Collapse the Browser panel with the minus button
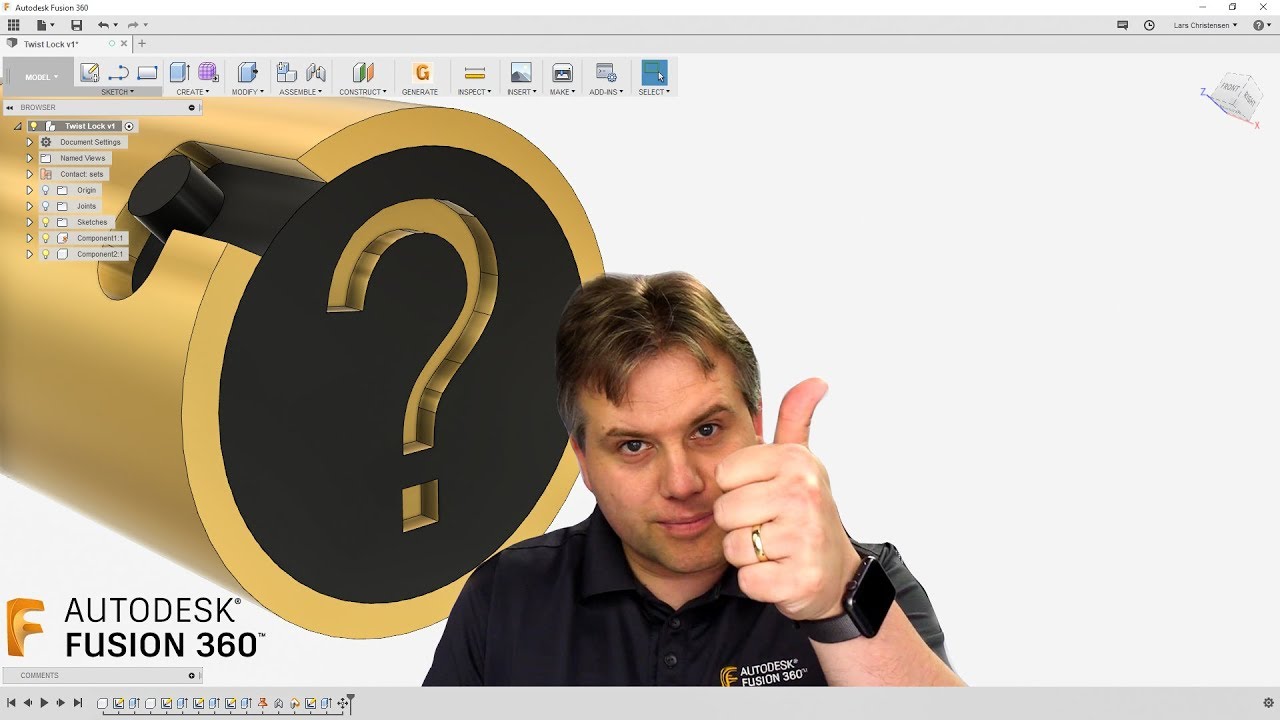 click(191, 107)
